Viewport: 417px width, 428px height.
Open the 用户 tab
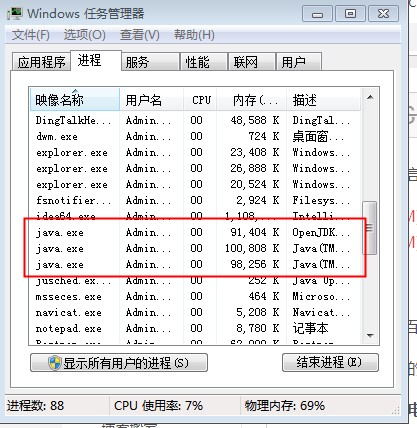point(299,62)
